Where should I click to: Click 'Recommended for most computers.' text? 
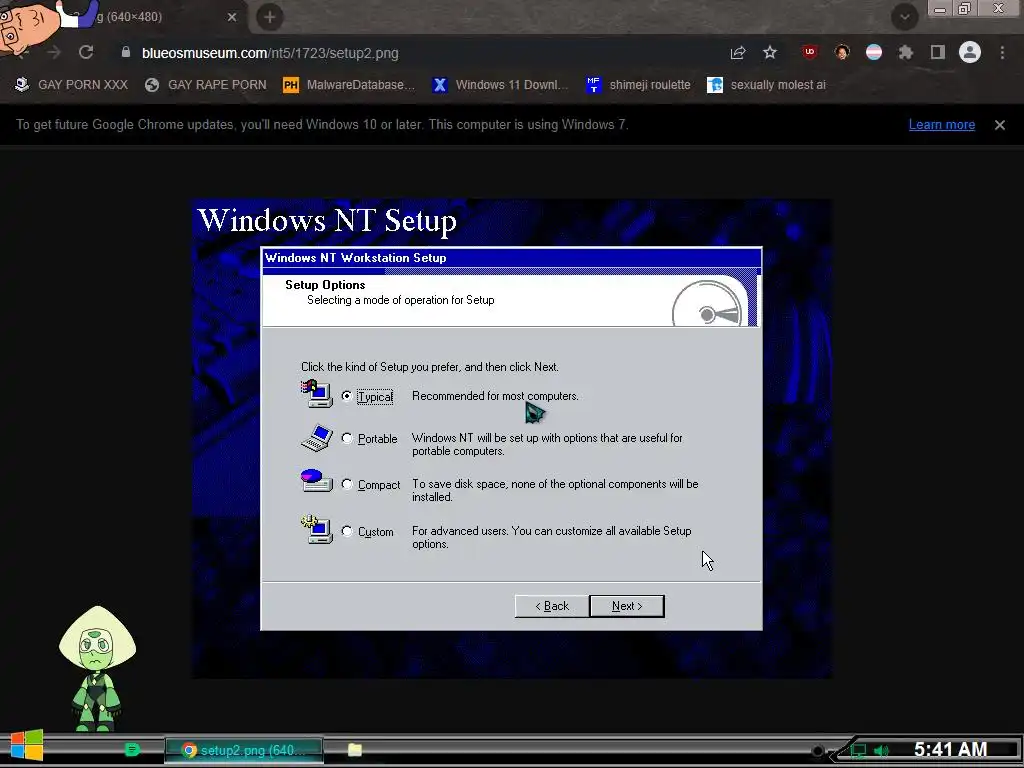[495, 396]
